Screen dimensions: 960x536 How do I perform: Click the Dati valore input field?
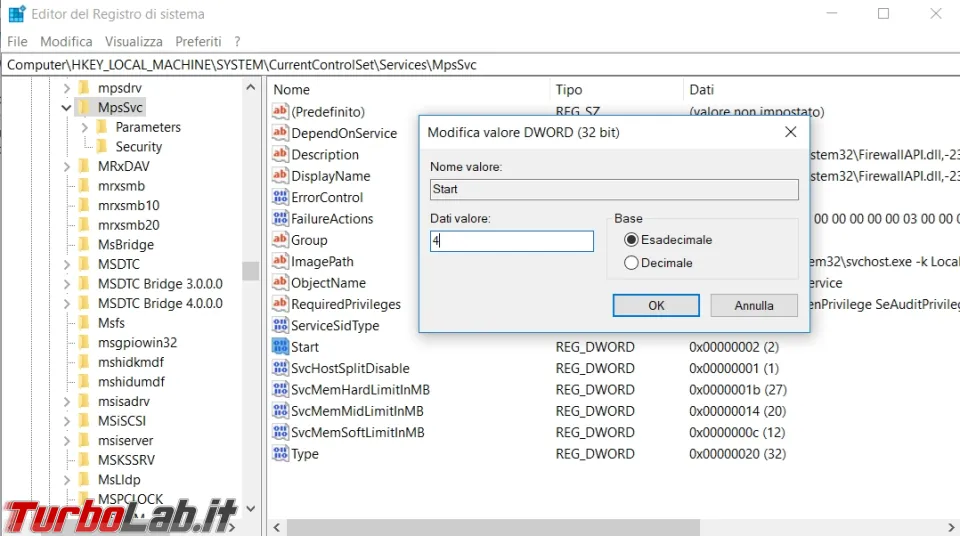512,241
